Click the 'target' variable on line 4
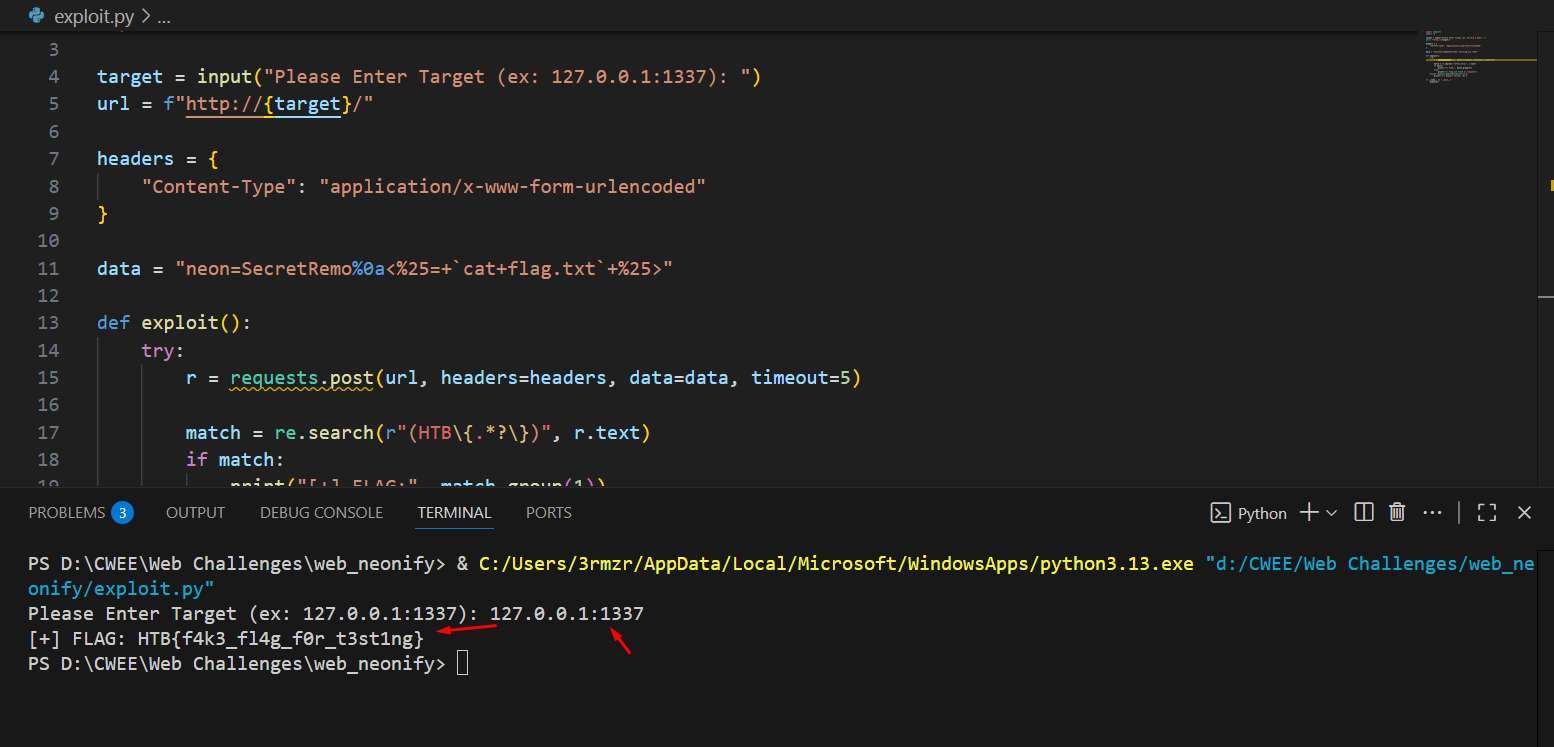 tap(130, 77)
